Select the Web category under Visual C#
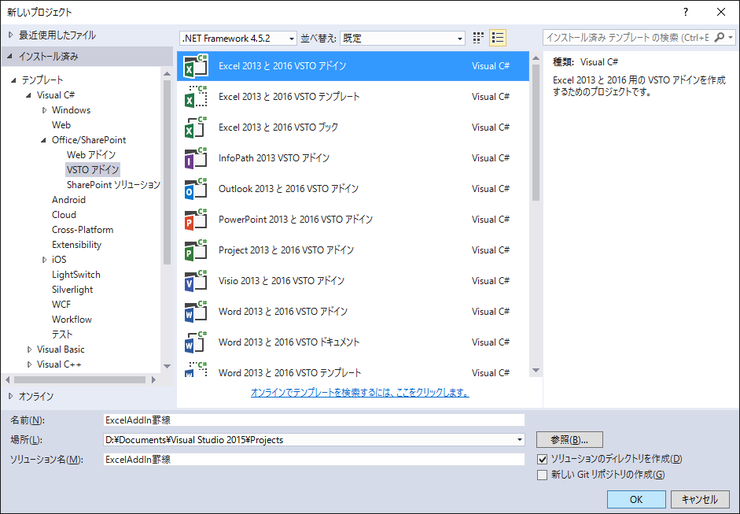Image resolution: width=740 pixels, height=514 pixels. coord(61,125)
